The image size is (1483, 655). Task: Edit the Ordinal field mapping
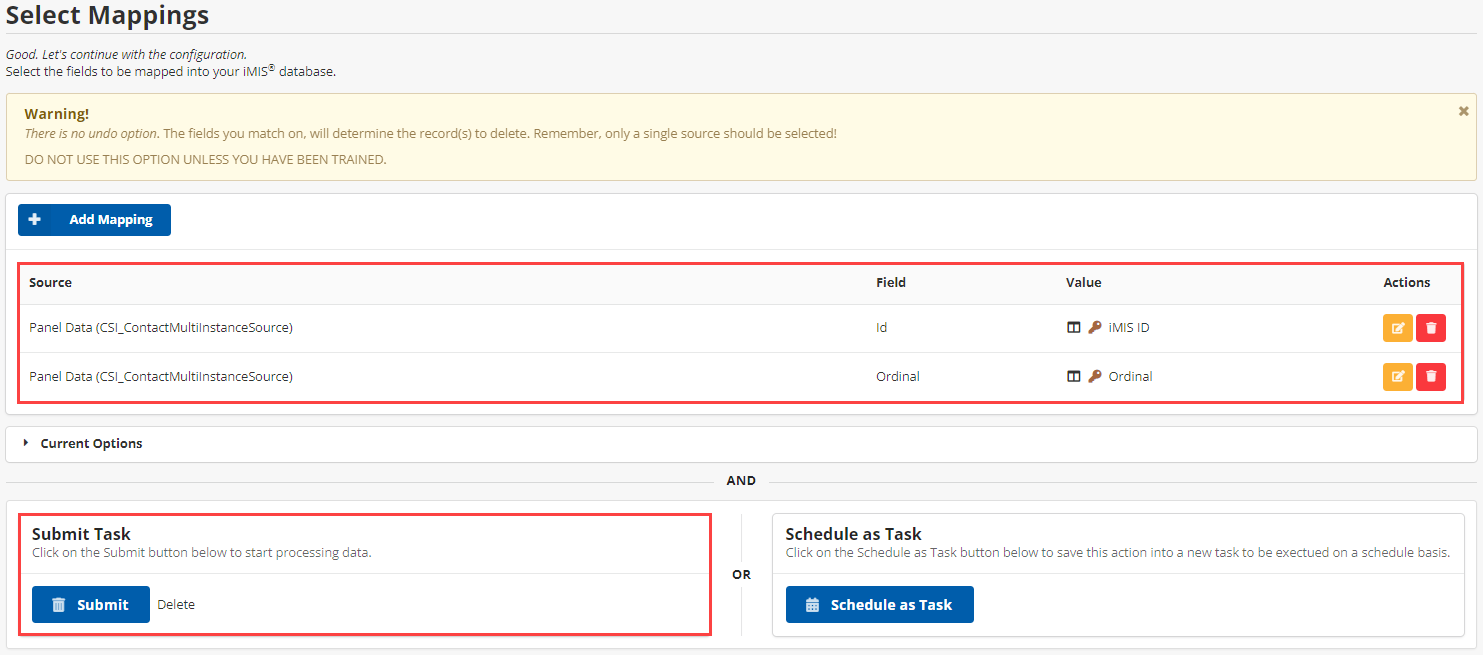[x=1397, y=377]
